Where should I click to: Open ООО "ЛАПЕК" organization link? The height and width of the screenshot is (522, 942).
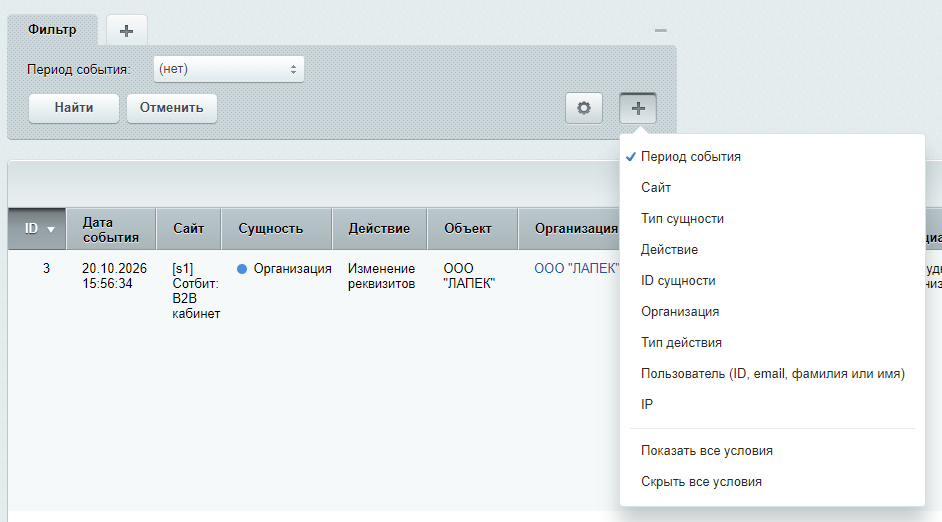[x=576, y=269]
